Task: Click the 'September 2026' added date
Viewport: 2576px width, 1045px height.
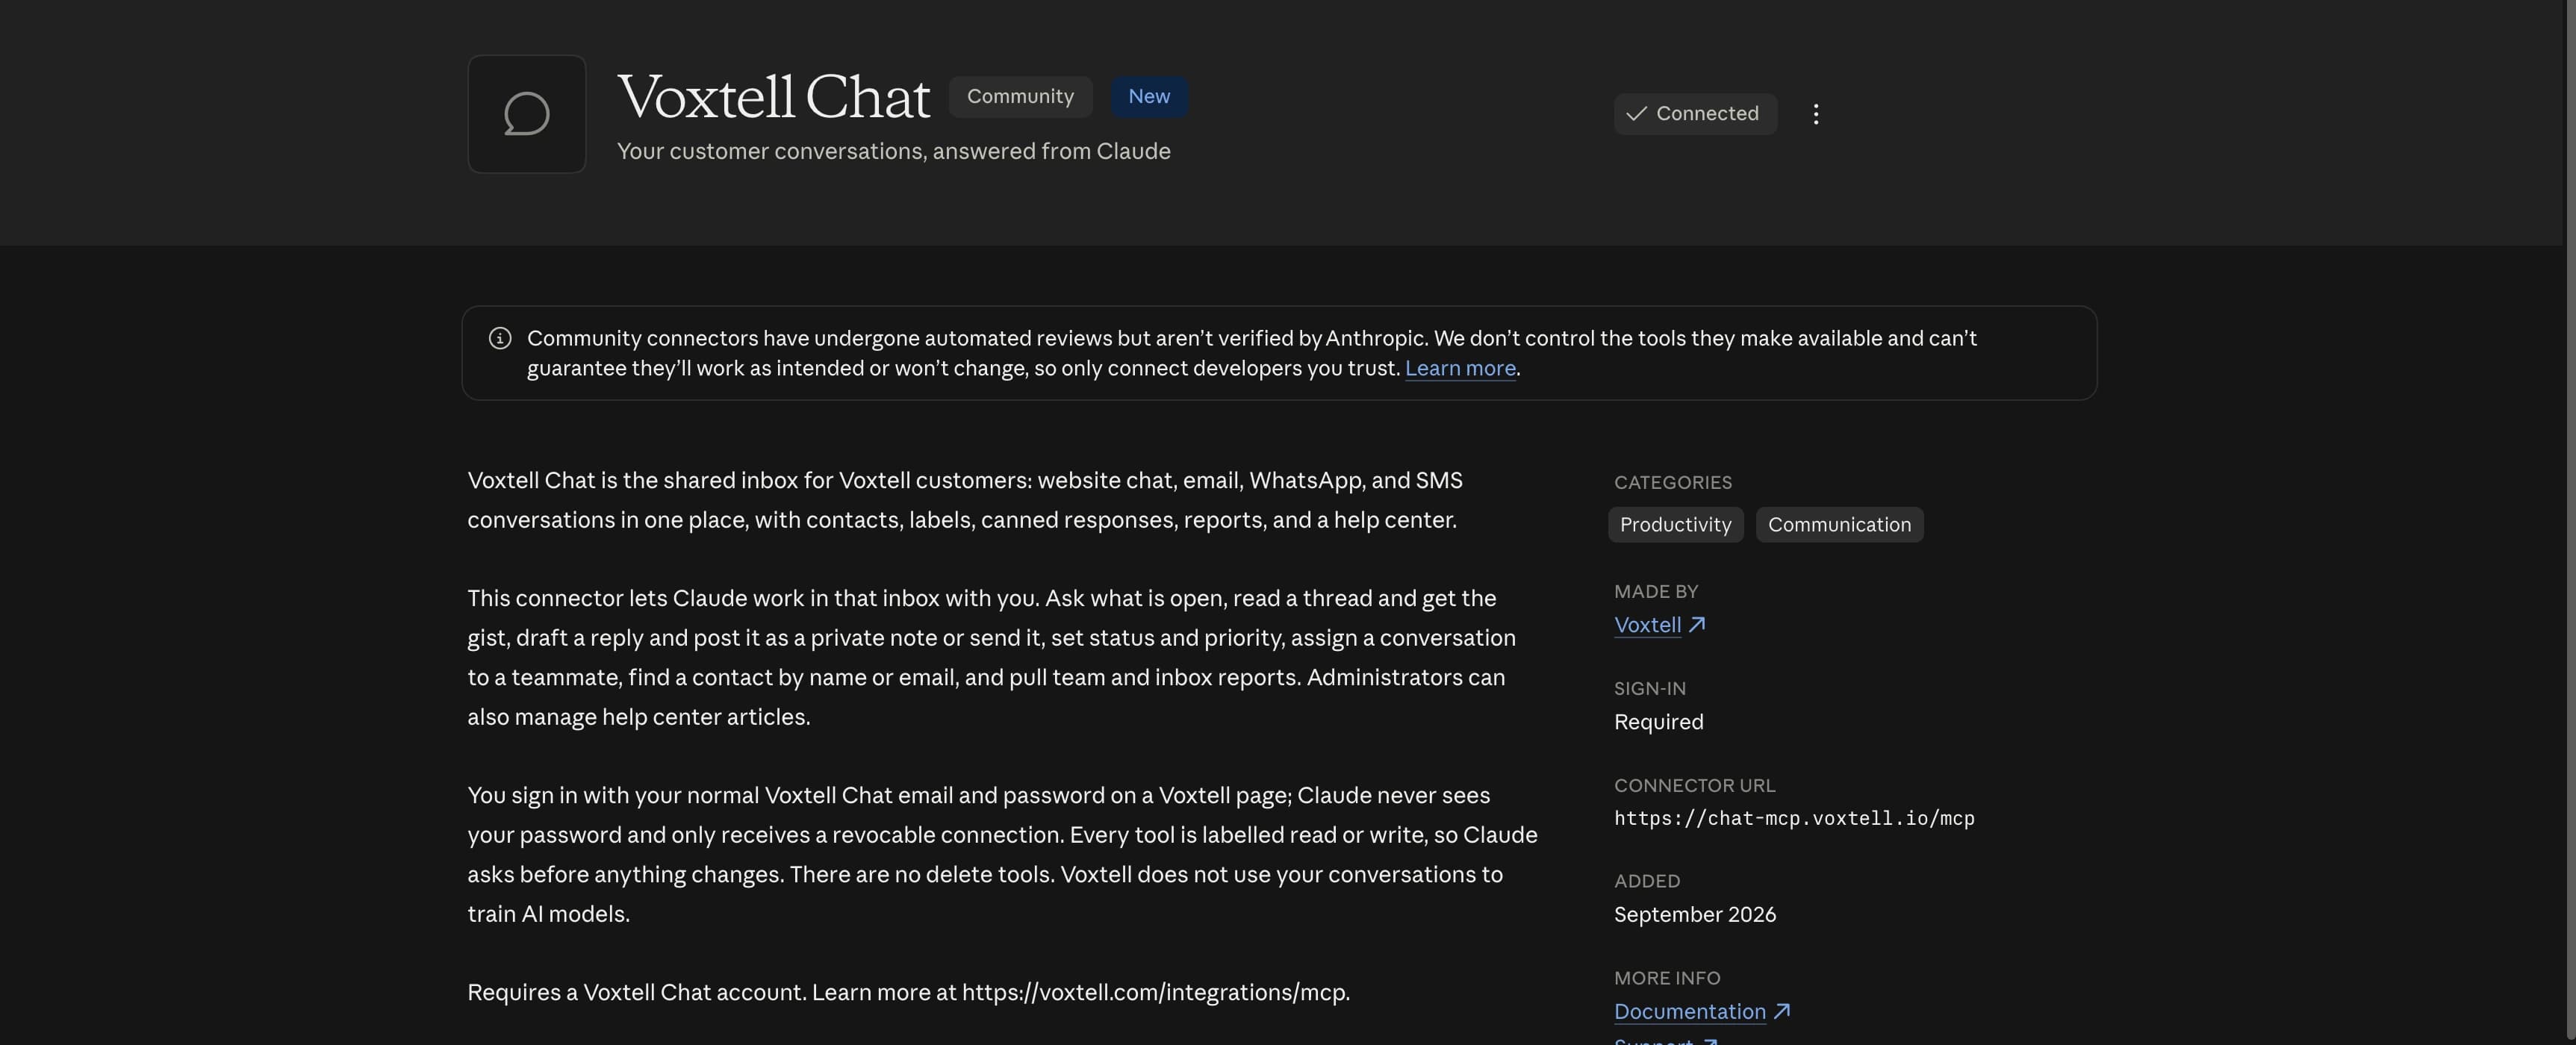Action: point(1695,914)
